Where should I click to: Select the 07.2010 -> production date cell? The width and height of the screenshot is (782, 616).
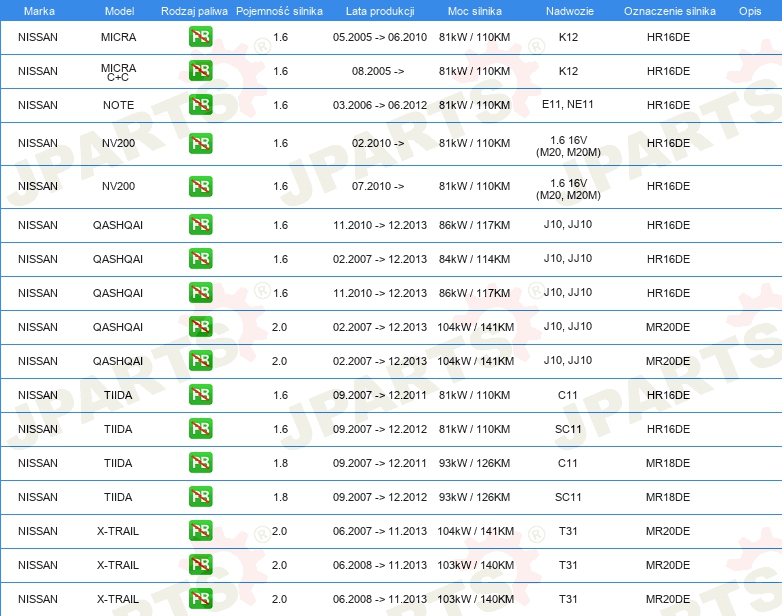point(378,186)
